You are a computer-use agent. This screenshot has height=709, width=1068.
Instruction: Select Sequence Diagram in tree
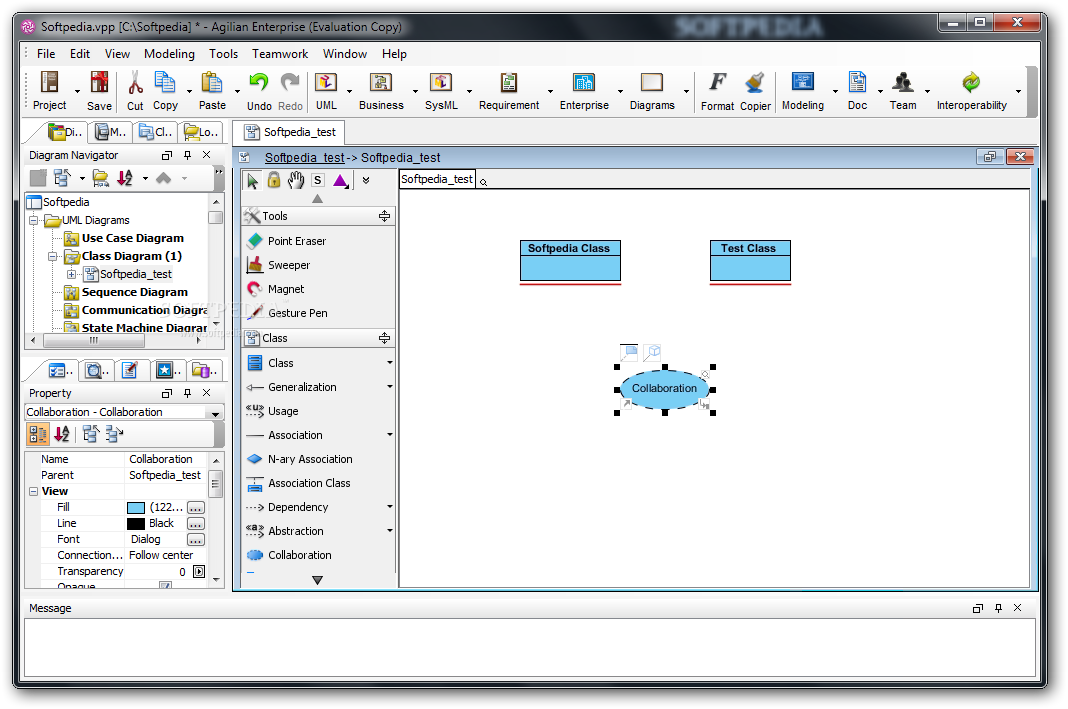134,292
